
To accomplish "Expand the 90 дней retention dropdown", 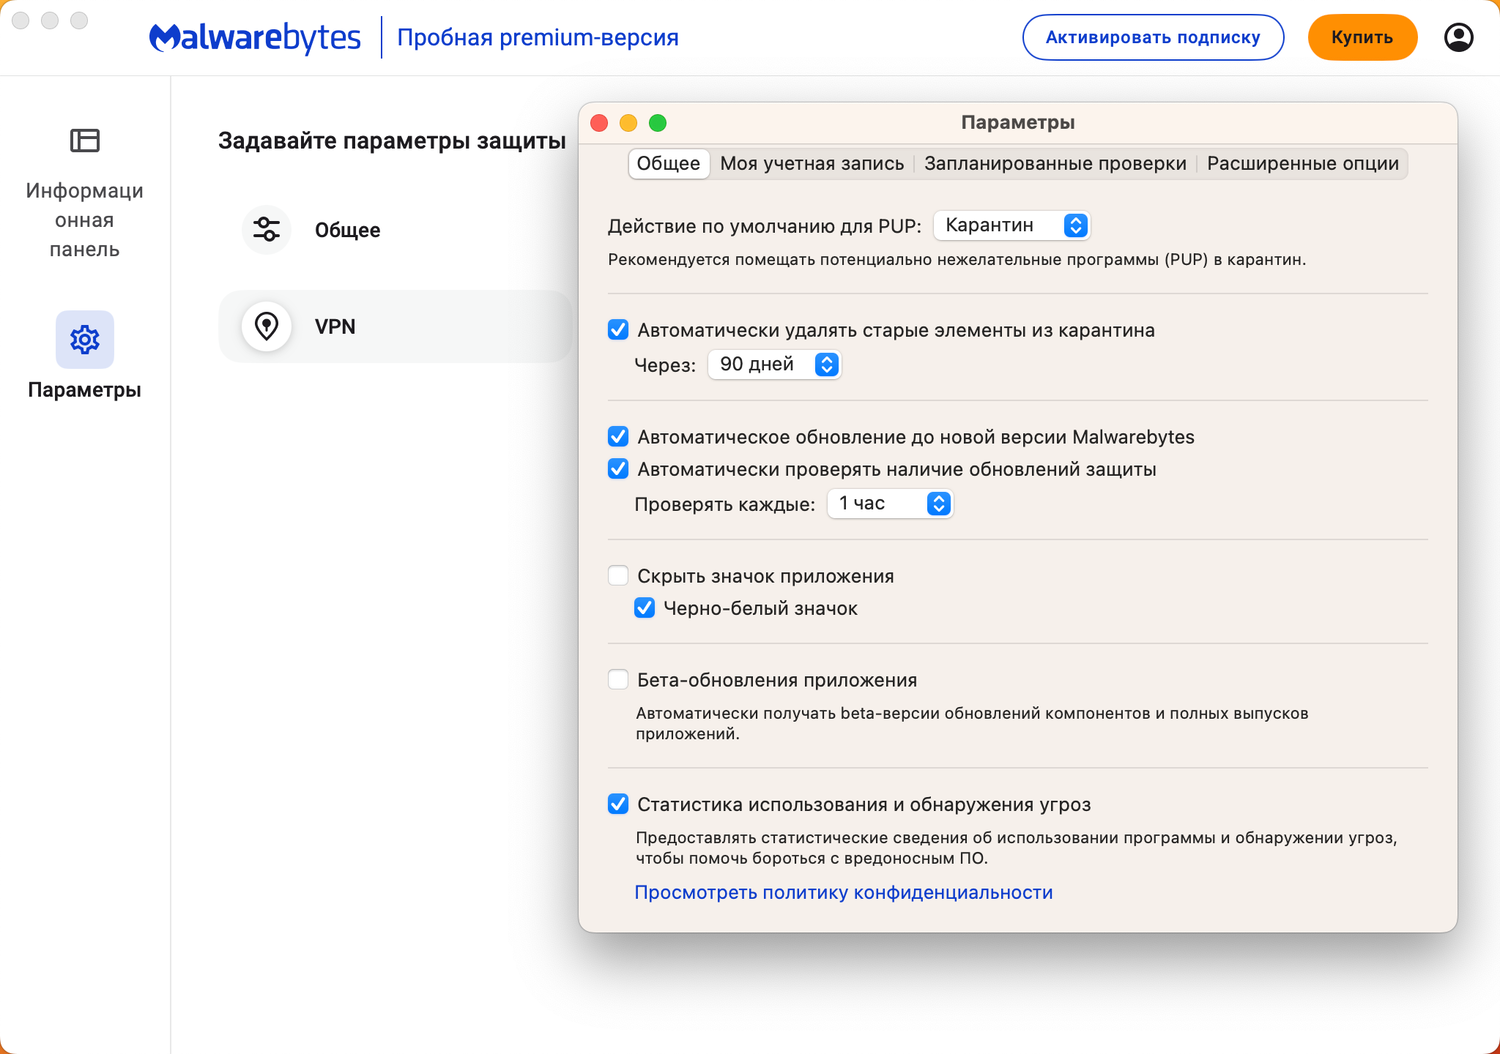I will pyautogui.click(x=774, y=365).
